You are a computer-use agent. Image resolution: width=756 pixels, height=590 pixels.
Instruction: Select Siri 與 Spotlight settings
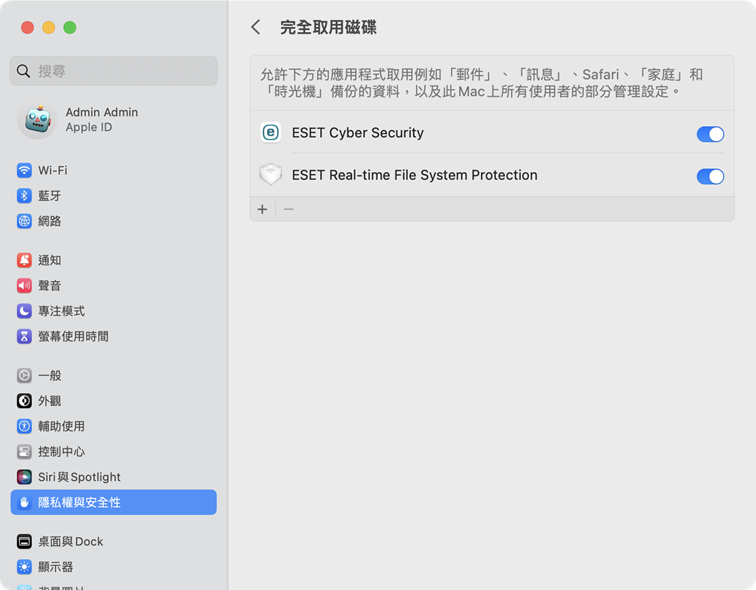coord(114,477)
